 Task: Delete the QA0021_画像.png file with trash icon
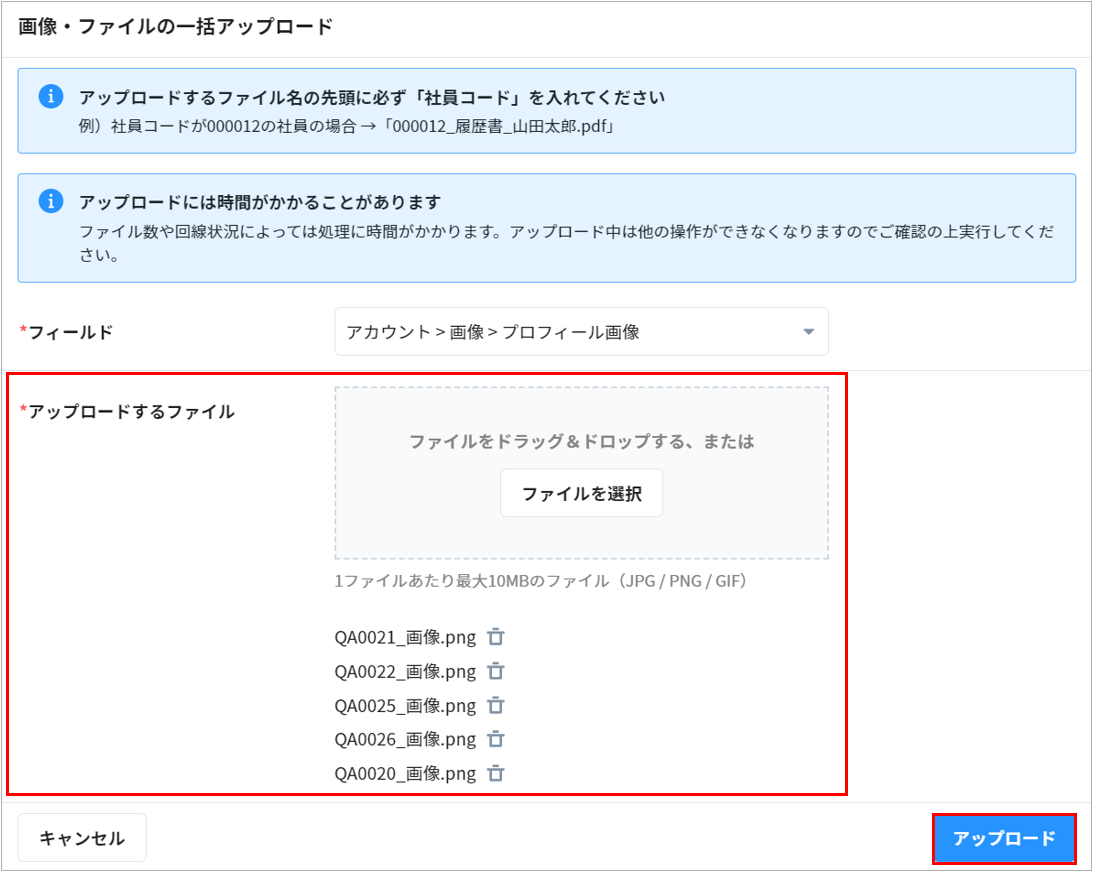(495, 637)
